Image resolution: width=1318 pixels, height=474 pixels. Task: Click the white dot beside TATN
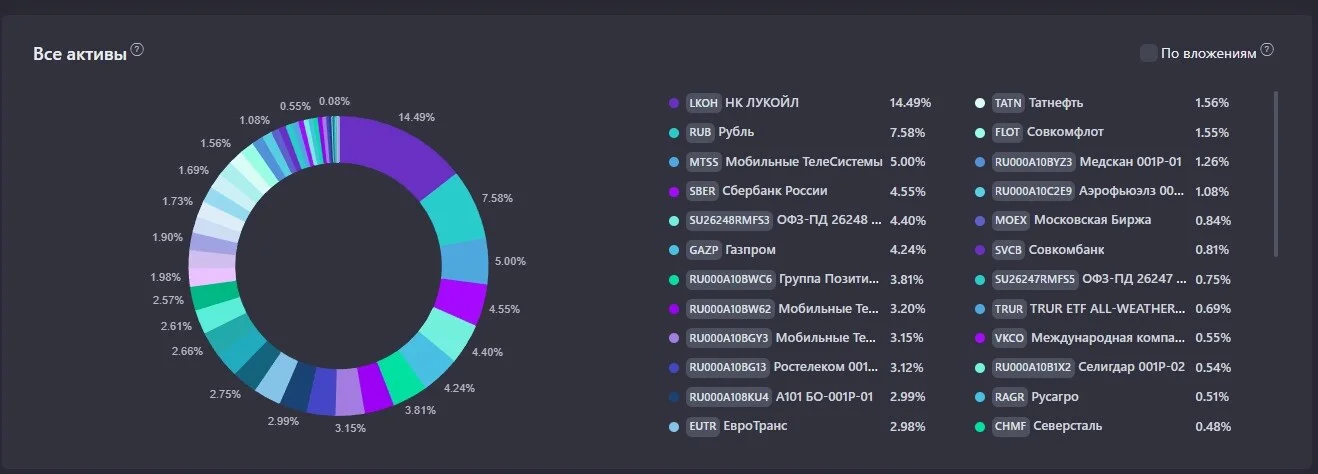980,103
